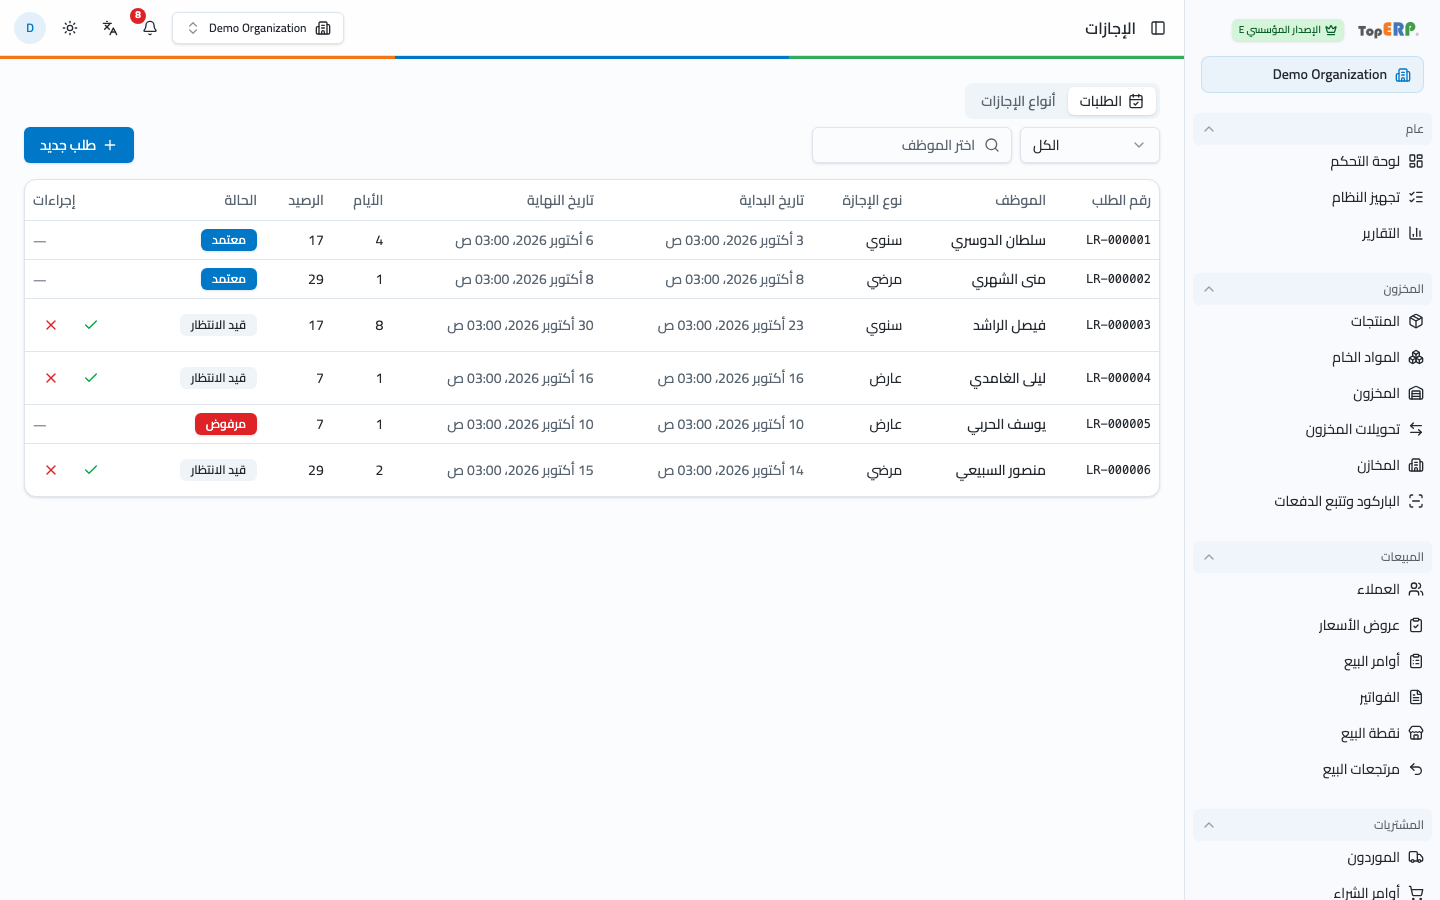Approve leave request LR-000006 with the green checkmark
The width and height of the screenshot is (1440, 900).
pyautogui.click(x=91, y=470)
